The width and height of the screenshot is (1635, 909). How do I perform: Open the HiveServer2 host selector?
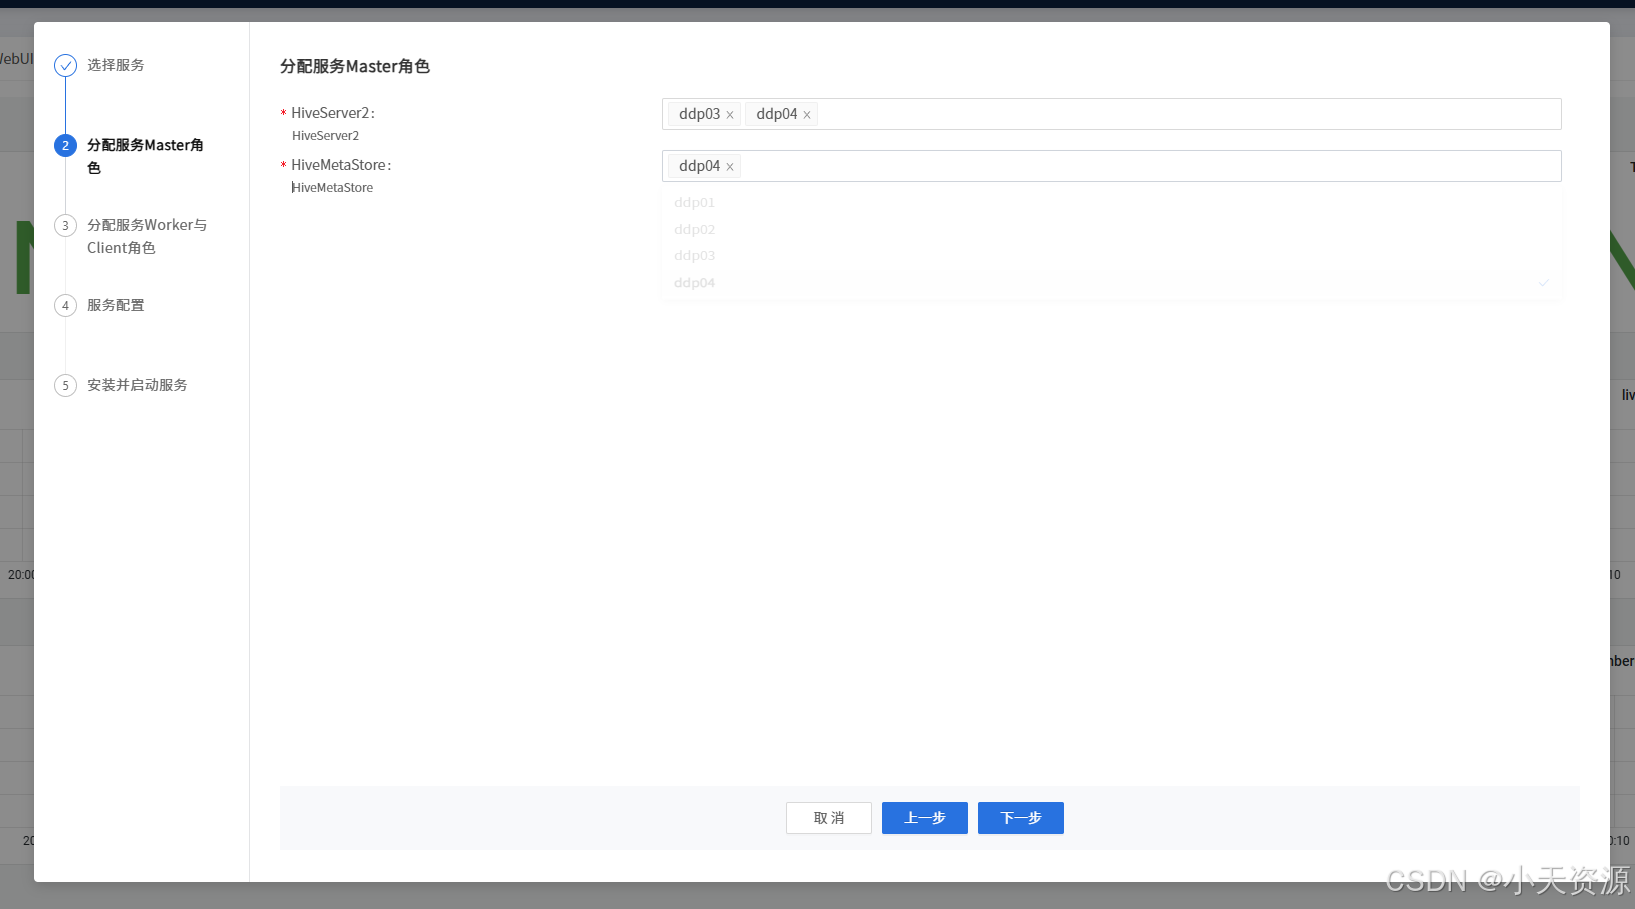click(1180, 114)
